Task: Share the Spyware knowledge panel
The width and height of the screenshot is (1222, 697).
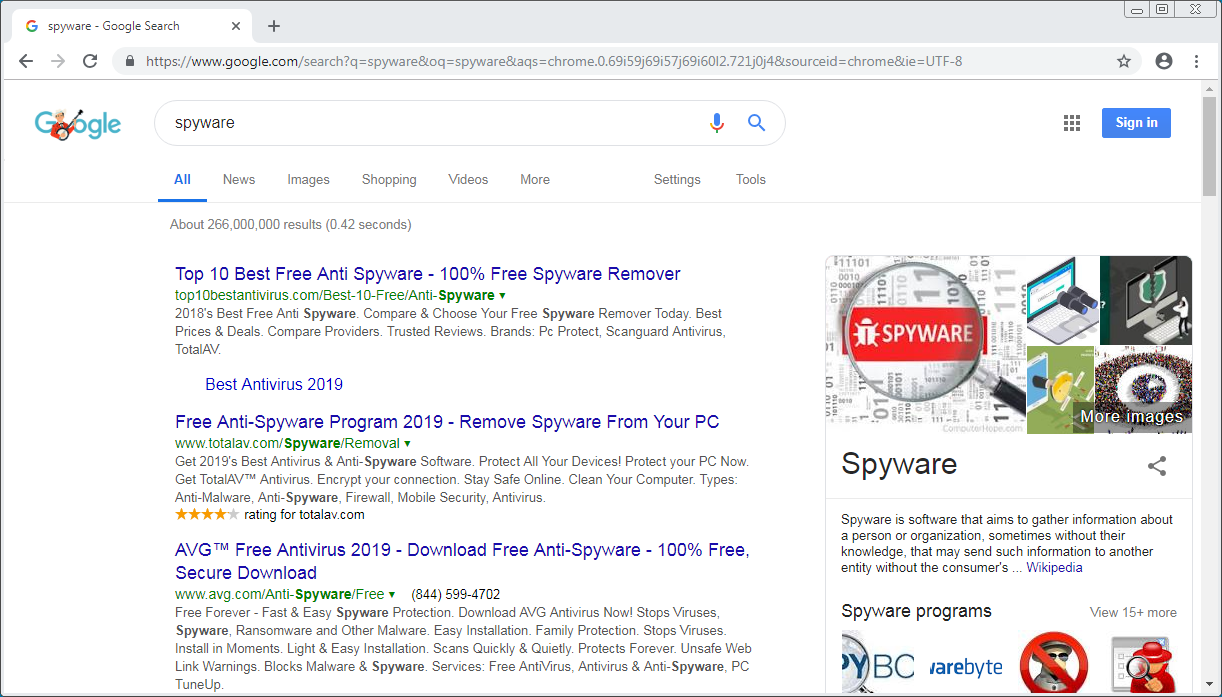Action: [x=1157, y=465]
